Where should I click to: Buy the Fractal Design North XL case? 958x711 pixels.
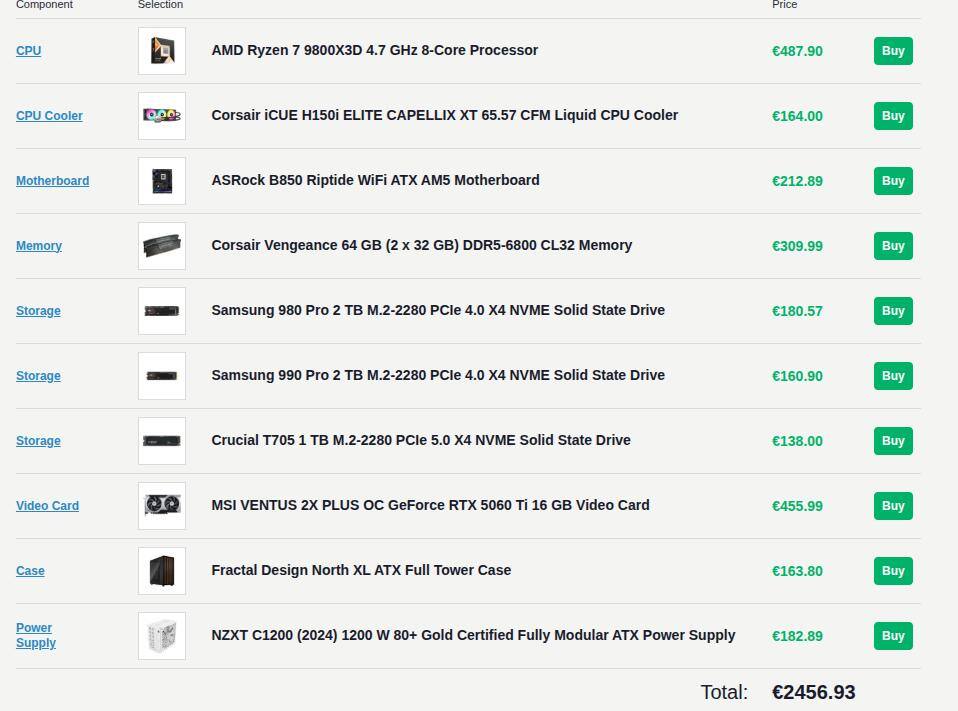893,571
